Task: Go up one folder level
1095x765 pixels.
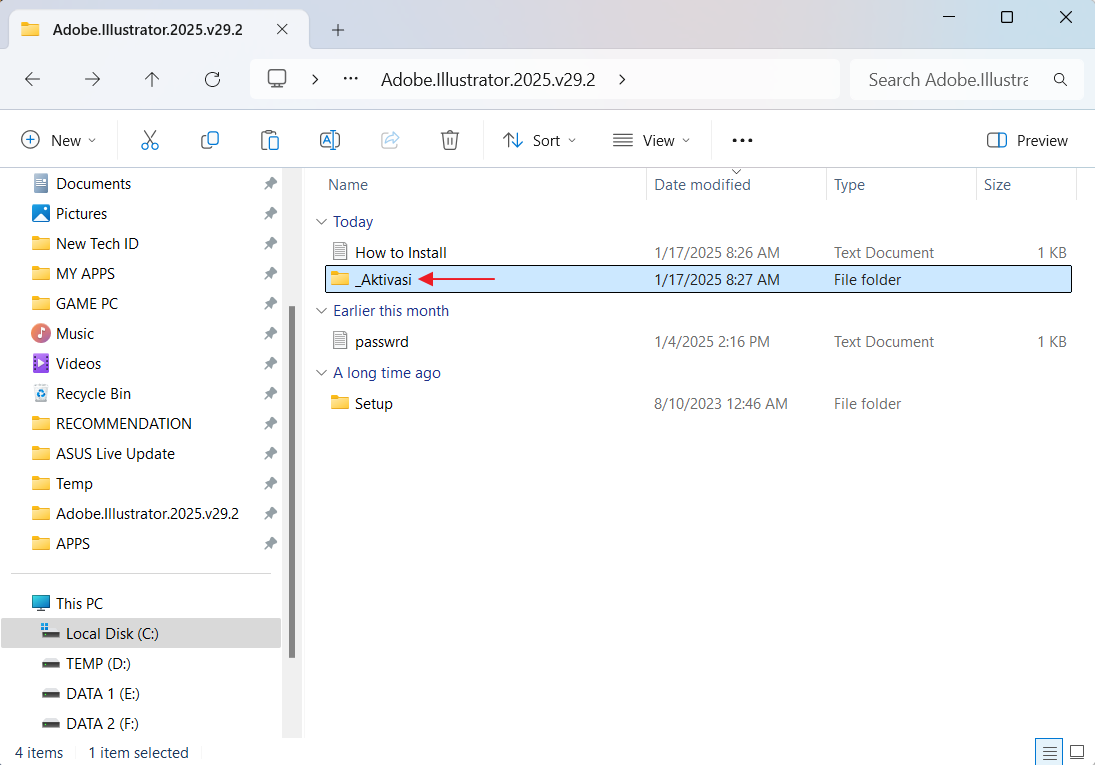Action: (x=152, y=79)
